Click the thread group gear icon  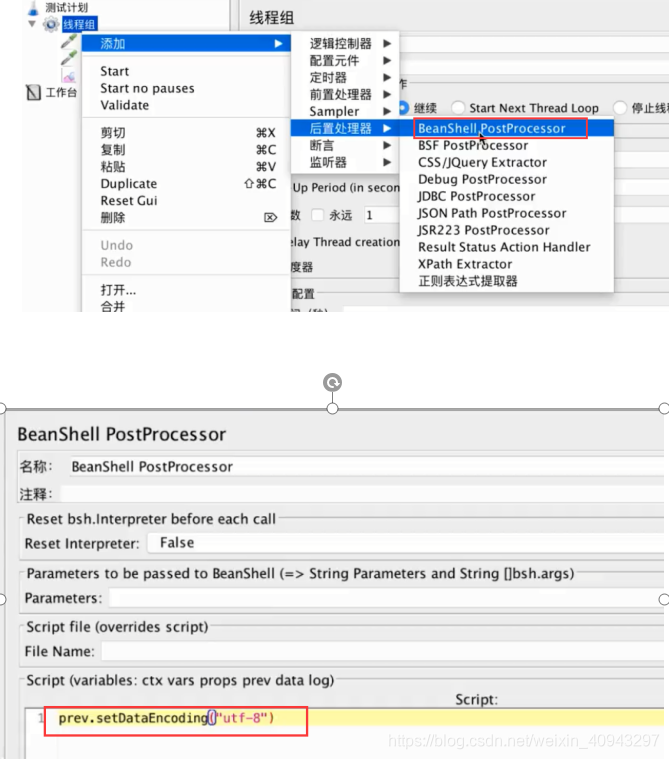[50, 24]
